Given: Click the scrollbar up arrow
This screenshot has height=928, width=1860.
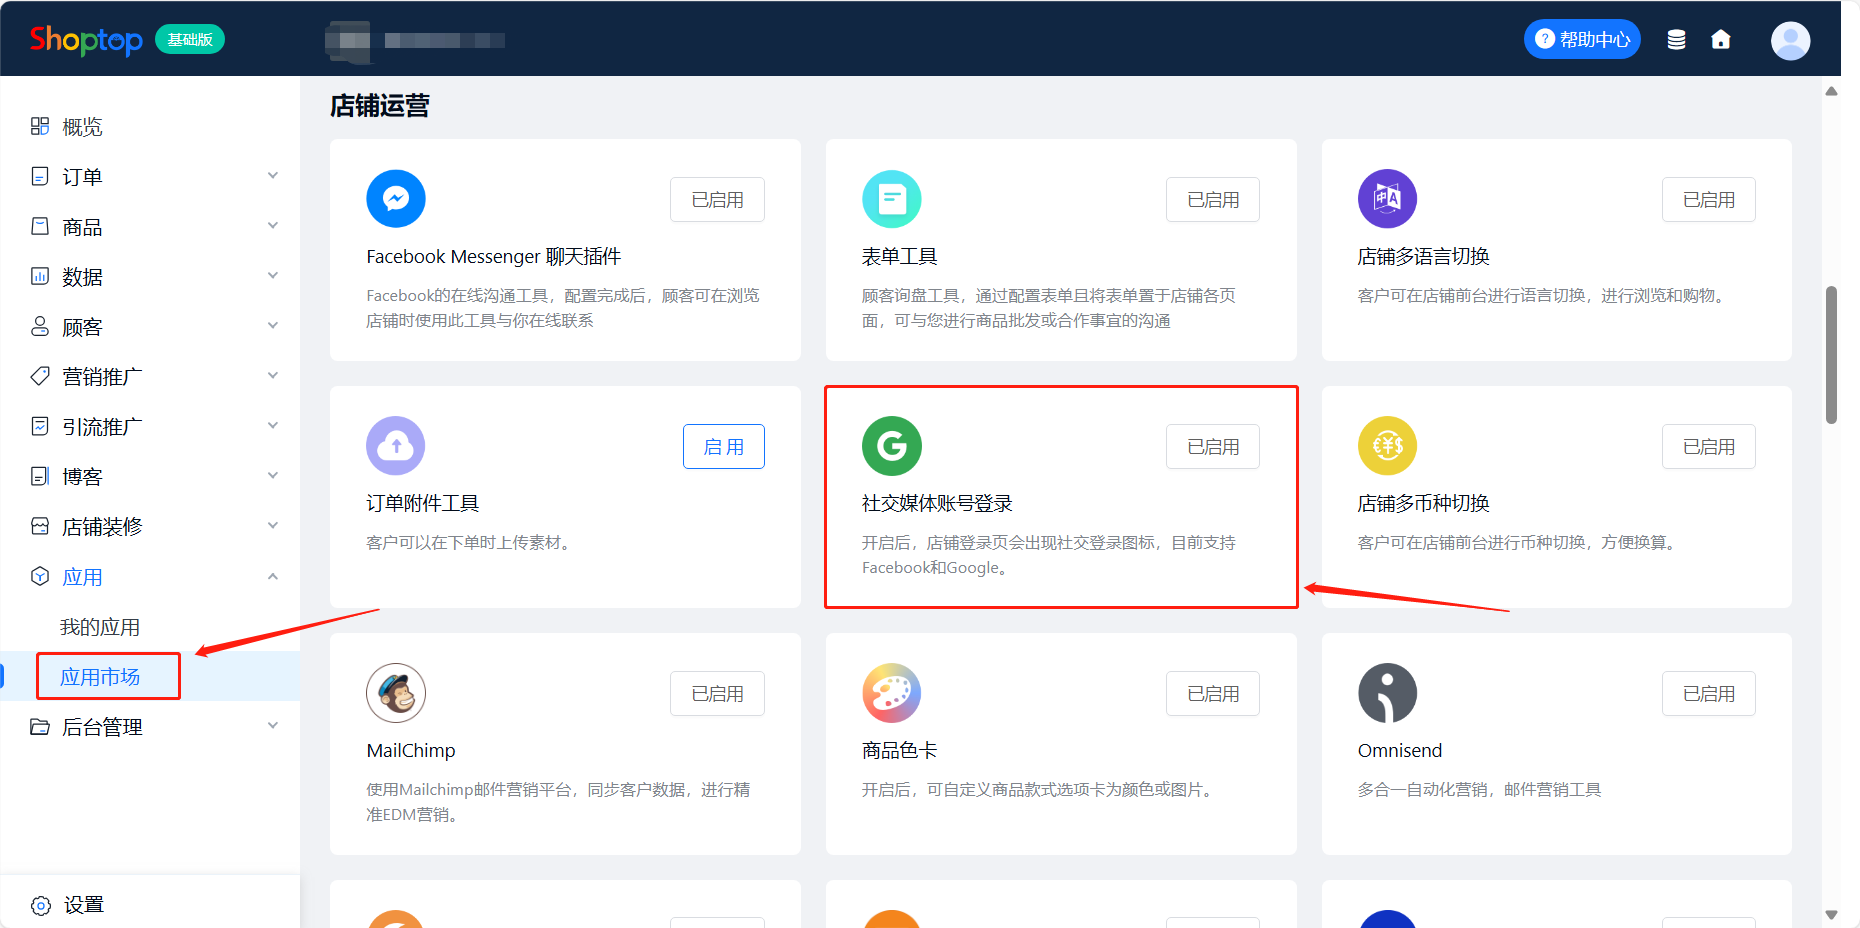Looking at the screenshot, I should [1832, 91].
